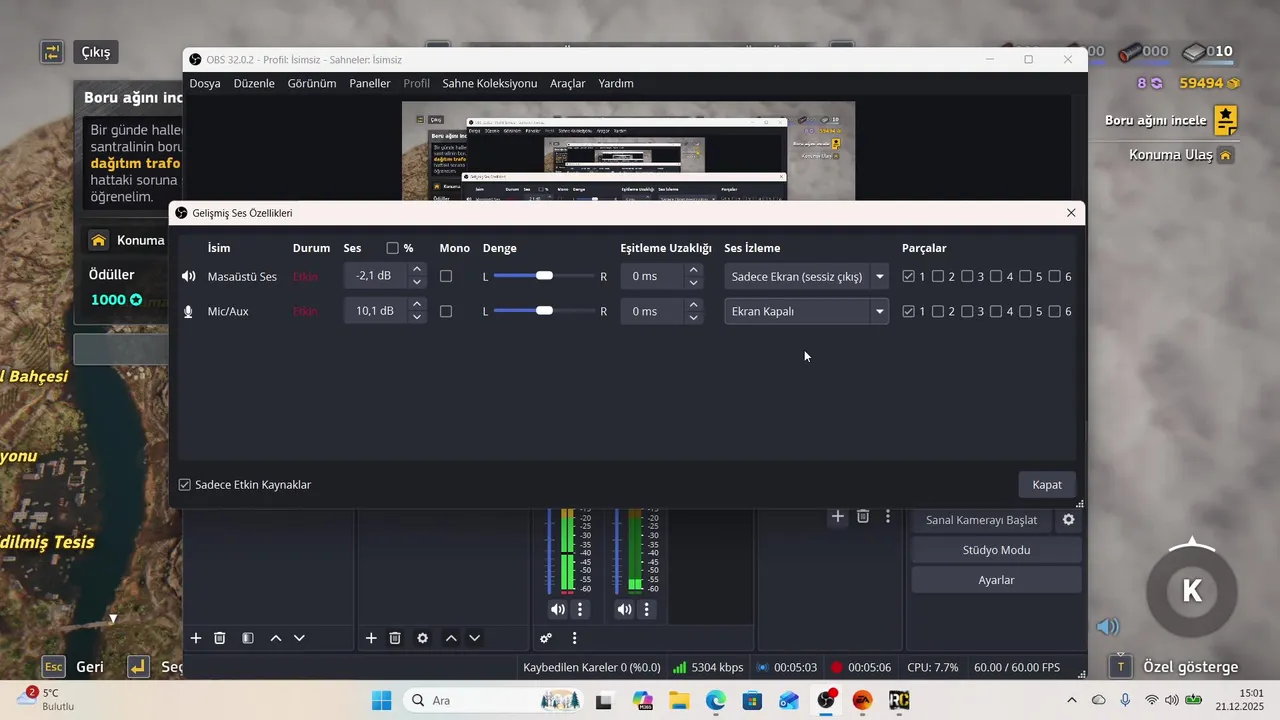Image resolution: width=1280 pixels, height=720 pixels.
Task: Launch Microsoft Edge from the taskbar
Action: coord(716,700)
